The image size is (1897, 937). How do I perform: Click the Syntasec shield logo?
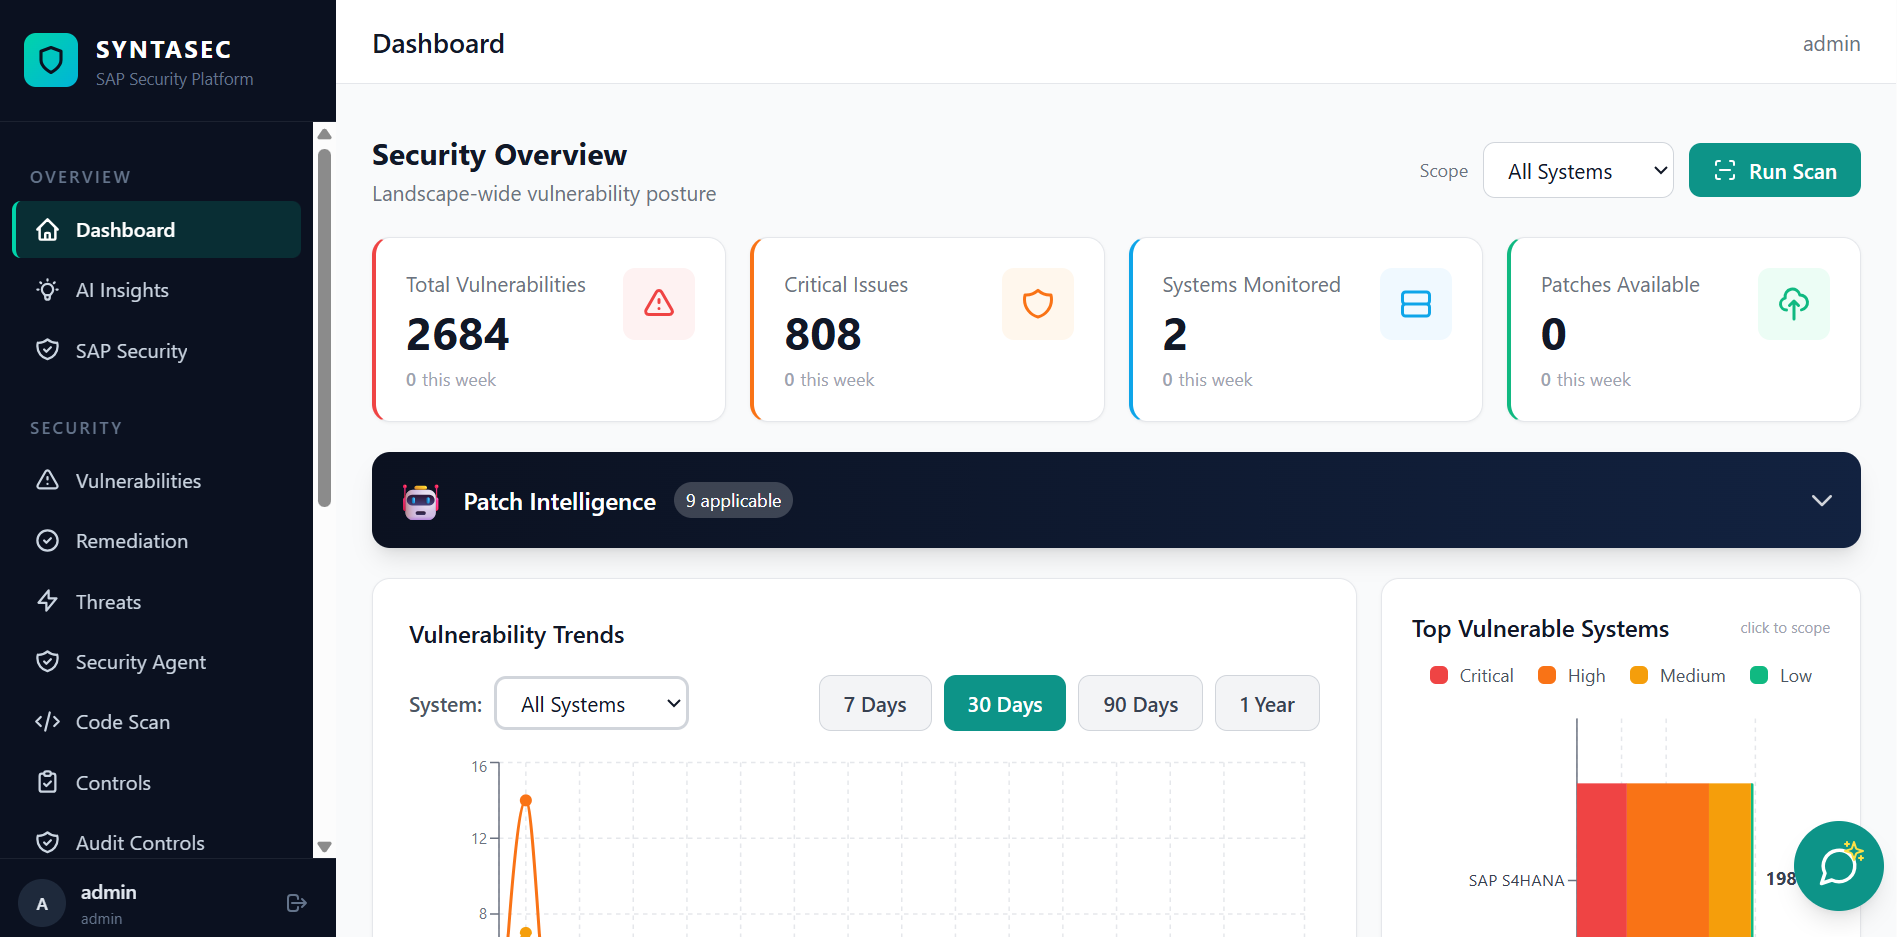[x=51, y=60]
